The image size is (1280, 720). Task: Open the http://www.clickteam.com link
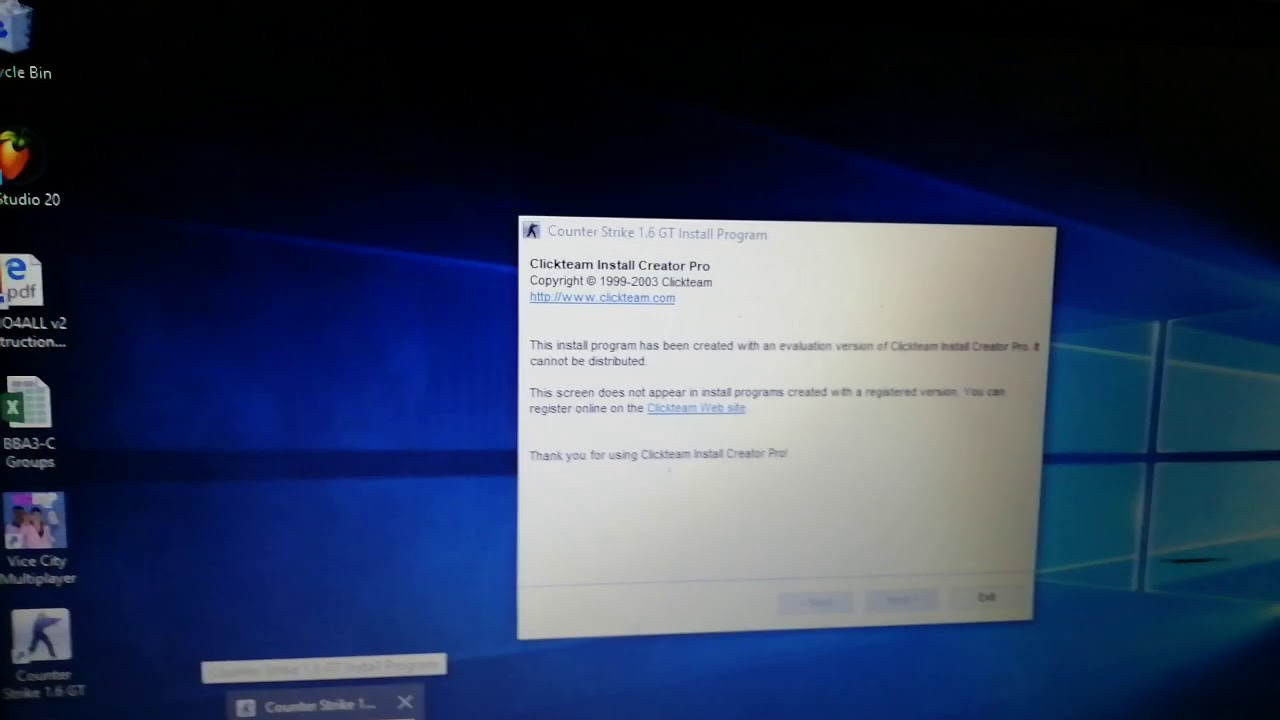click(602, 298)
